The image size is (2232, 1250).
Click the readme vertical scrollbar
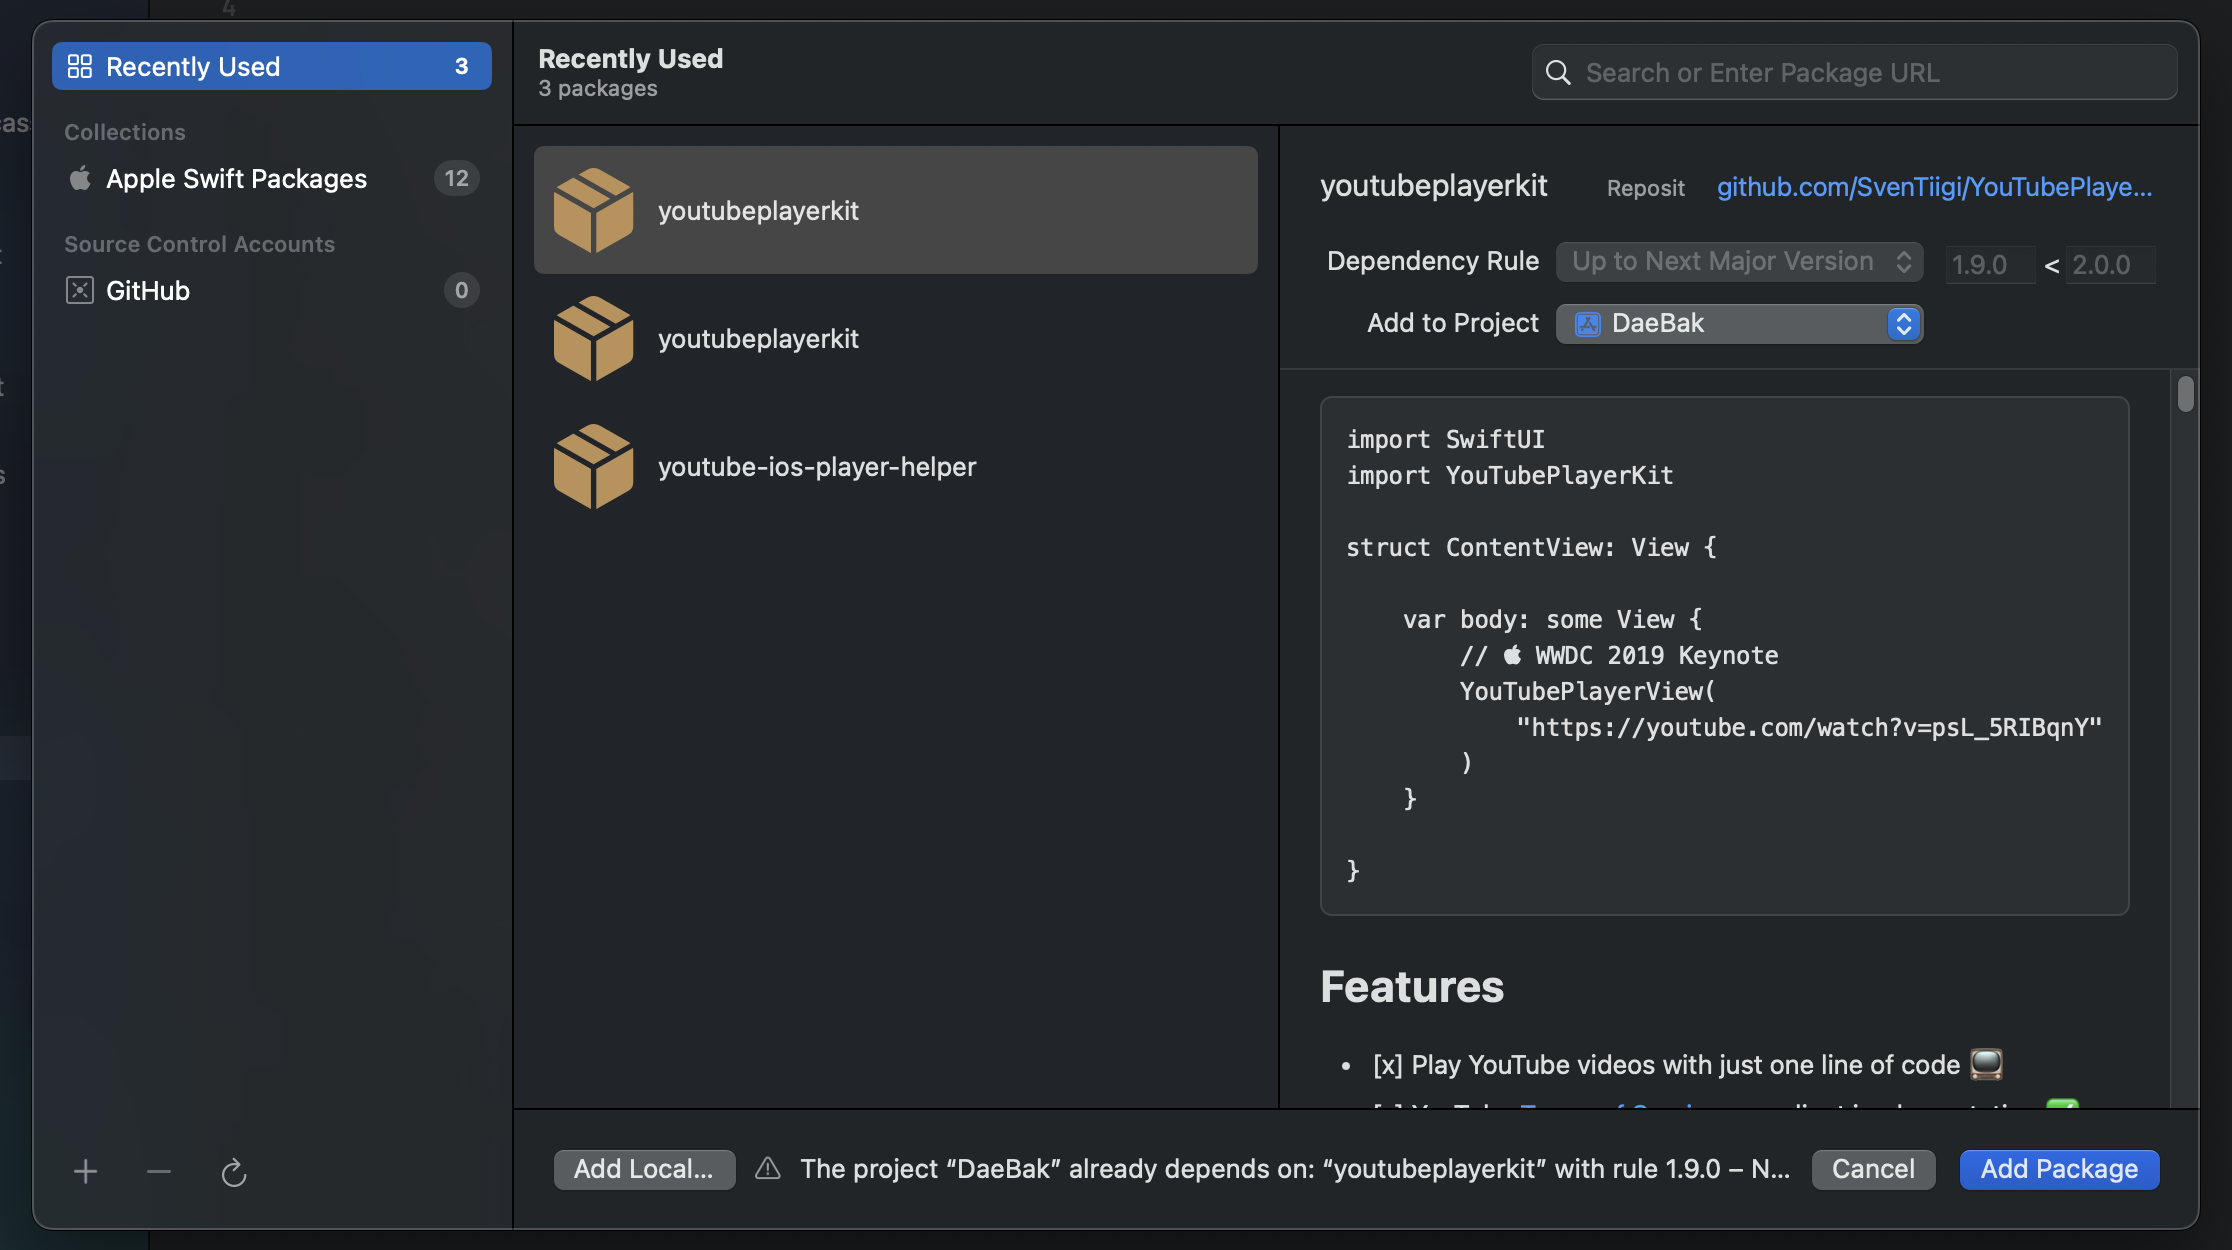2186,393
